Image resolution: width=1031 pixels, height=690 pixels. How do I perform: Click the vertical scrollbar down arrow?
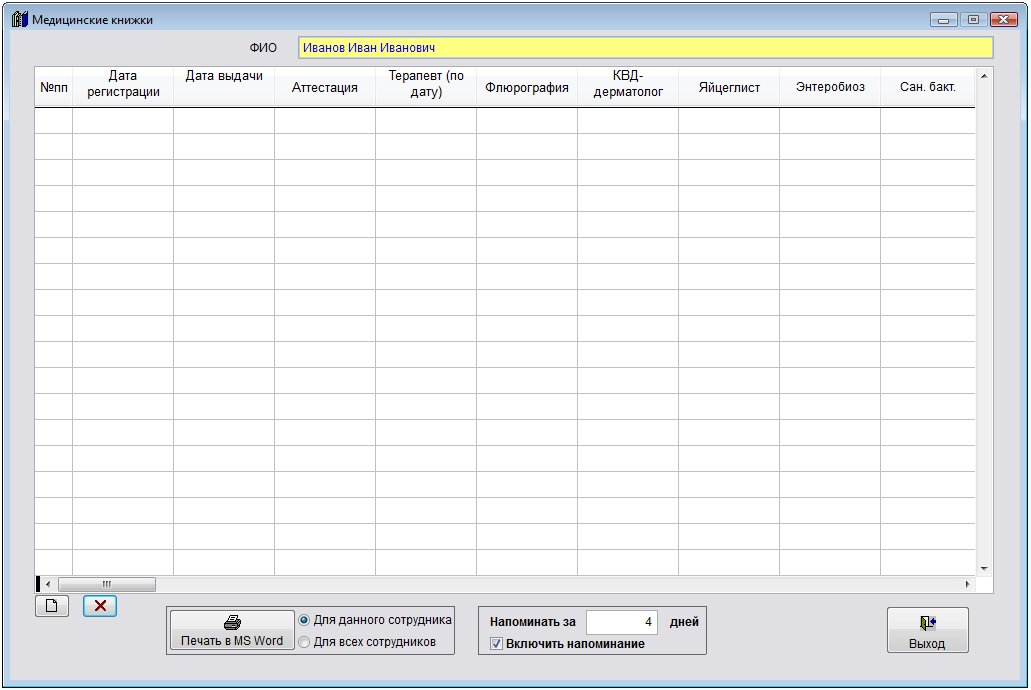(984, 568)
